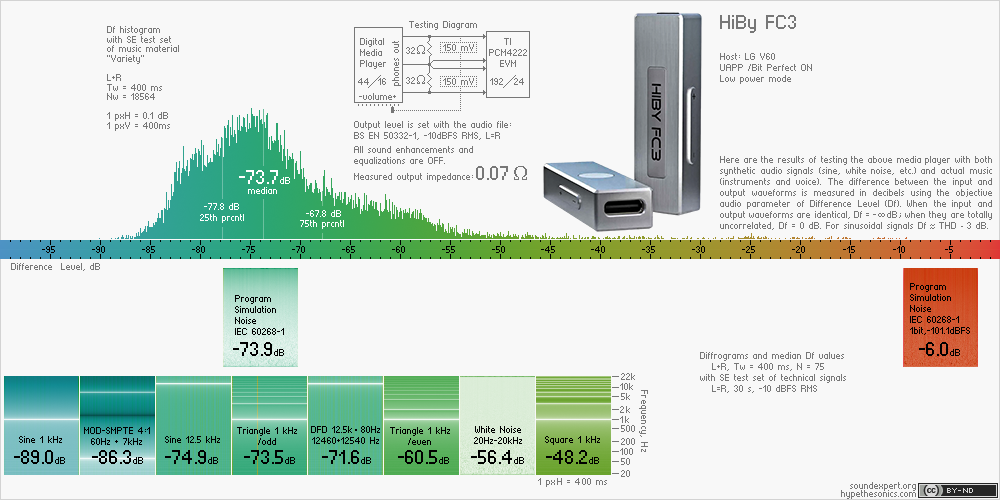Click the 1 pxH = 0.1 dB note

coord(138,115)
